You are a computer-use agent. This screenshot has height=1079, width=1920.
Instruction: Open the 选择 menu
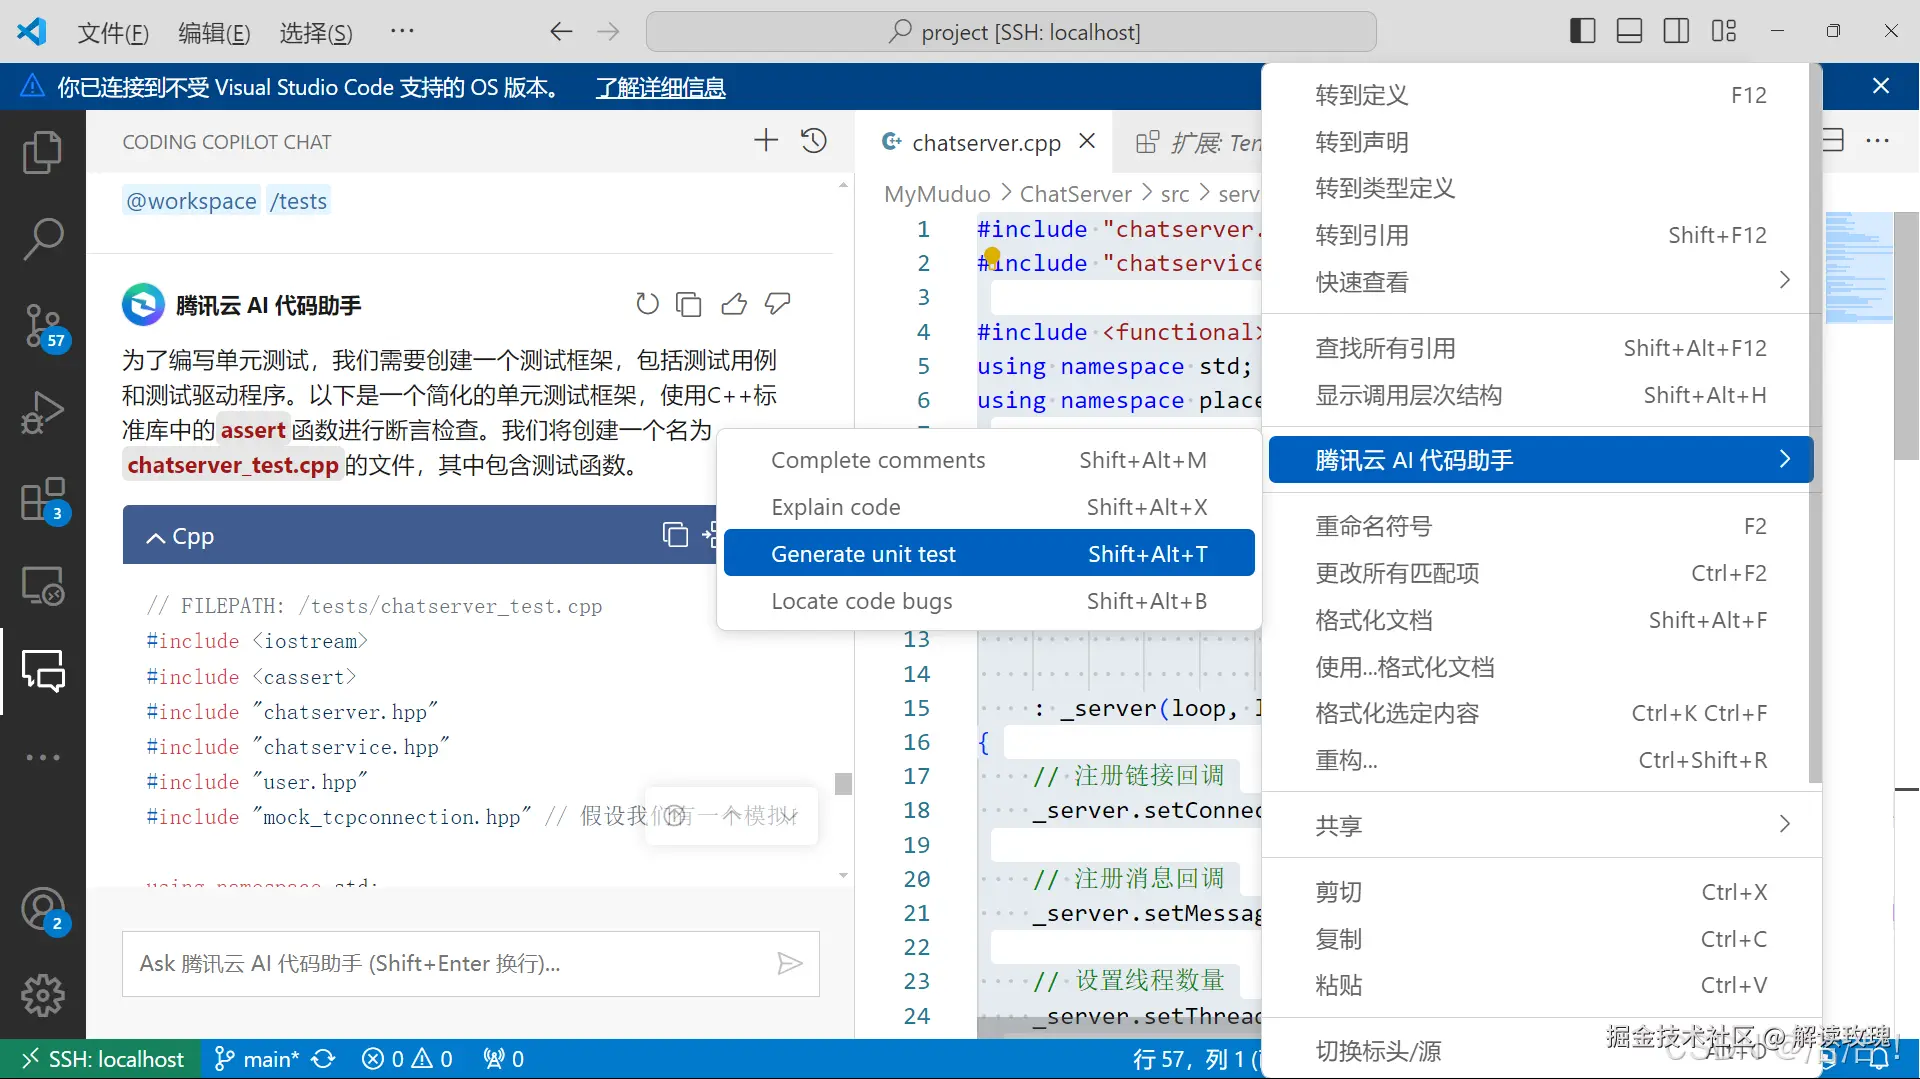pos(316,33)
